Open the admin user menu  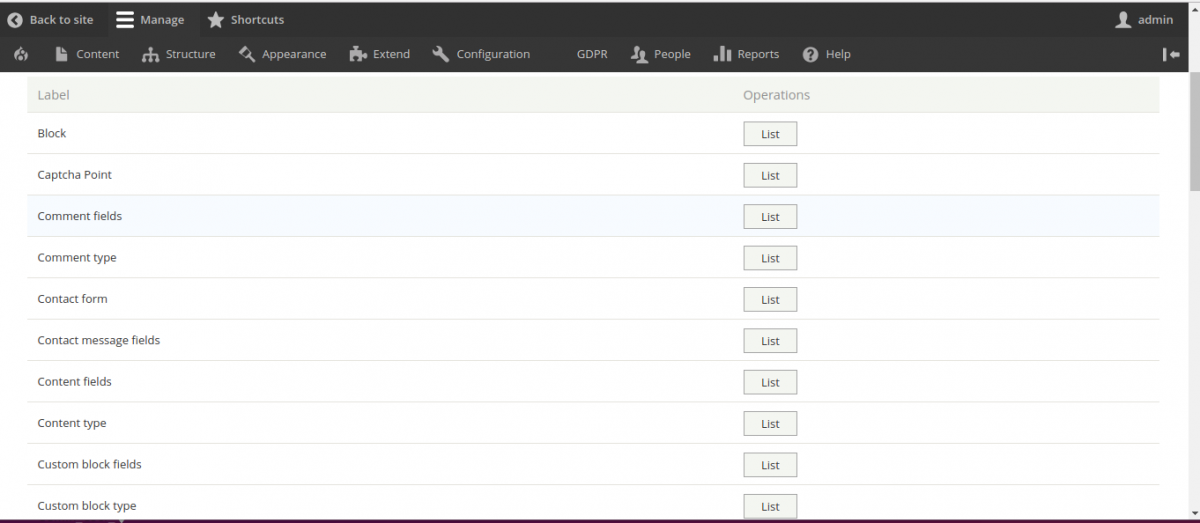tap(1144, 19)
